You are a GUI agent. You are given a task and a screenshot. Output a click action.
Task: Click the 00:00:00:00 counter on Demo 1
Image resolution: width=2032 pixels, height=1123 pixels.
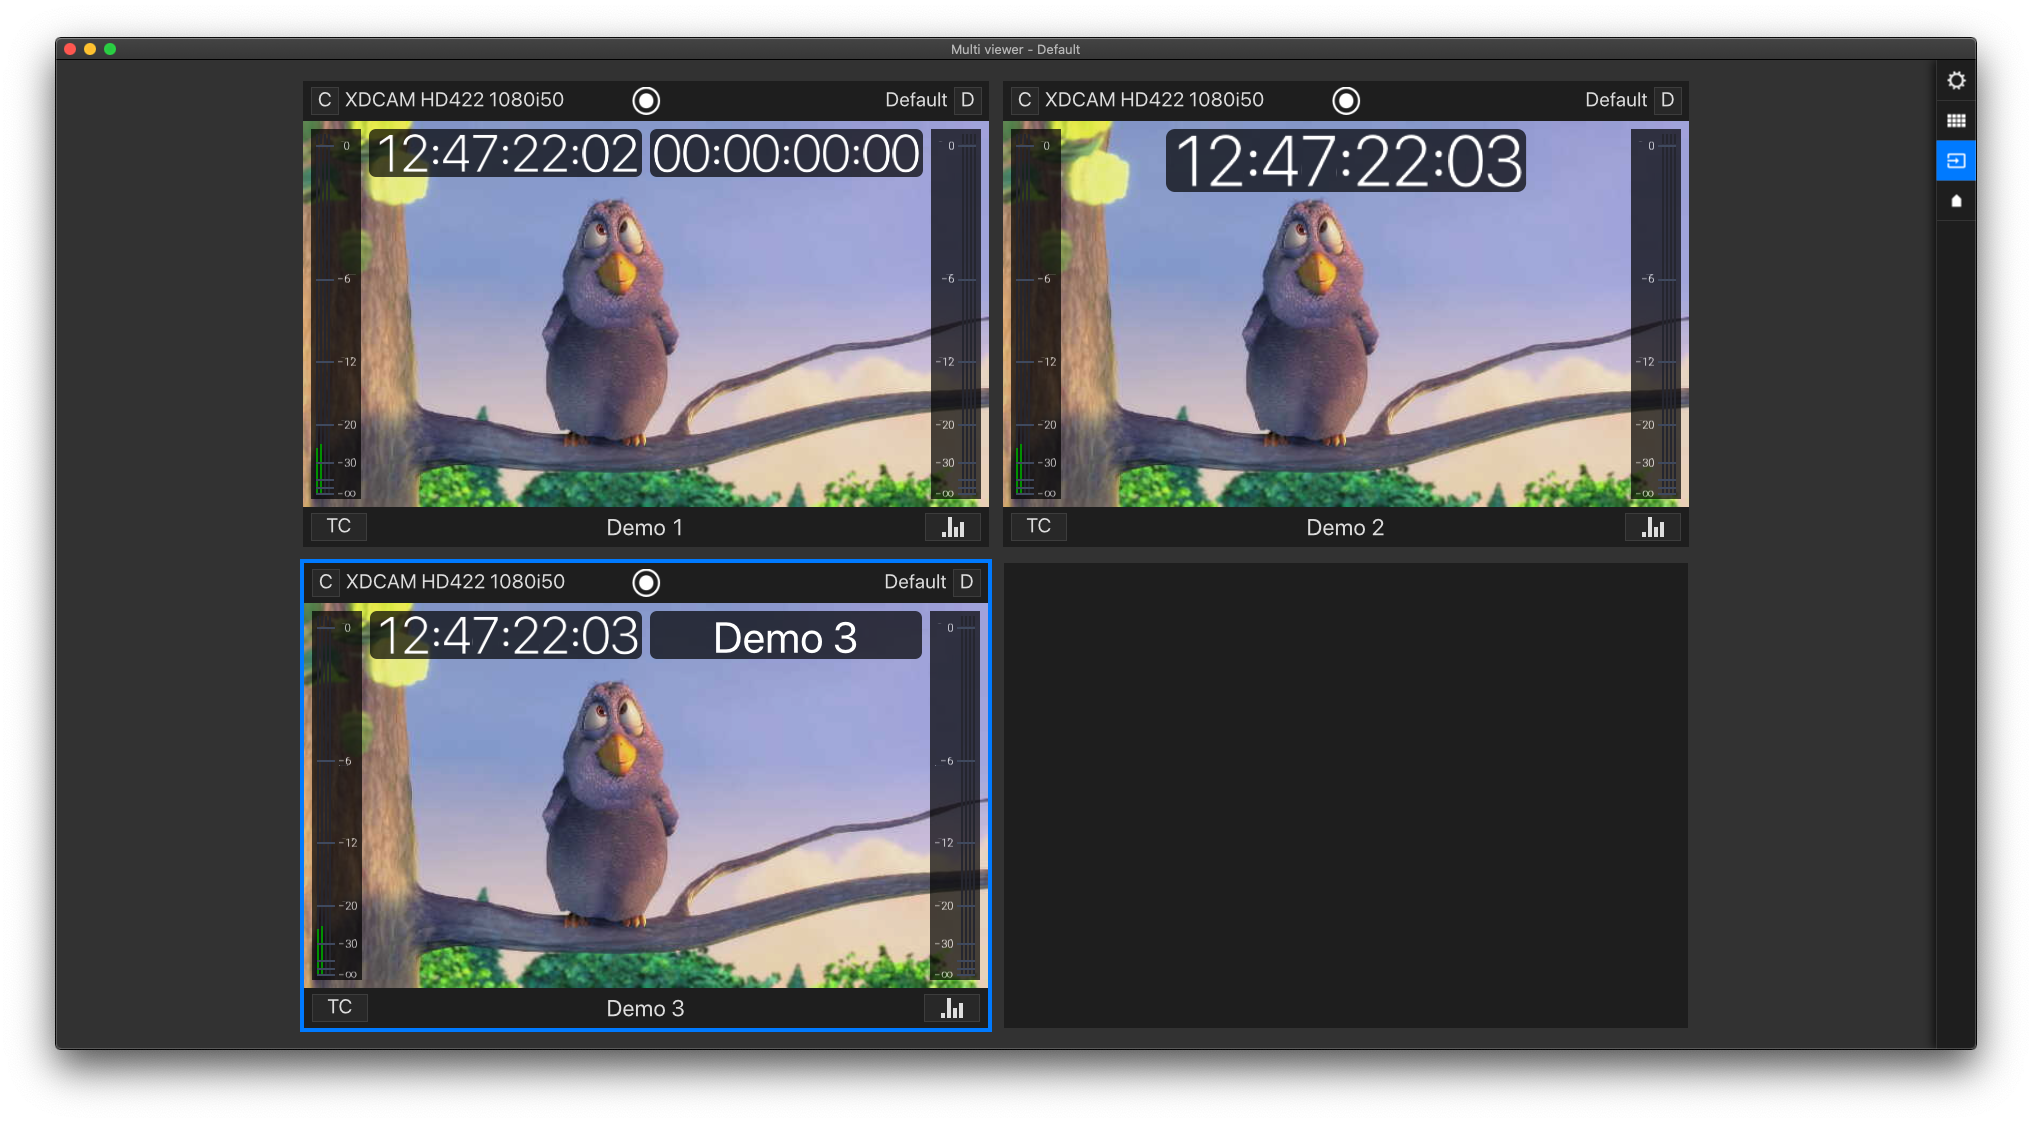786,154
